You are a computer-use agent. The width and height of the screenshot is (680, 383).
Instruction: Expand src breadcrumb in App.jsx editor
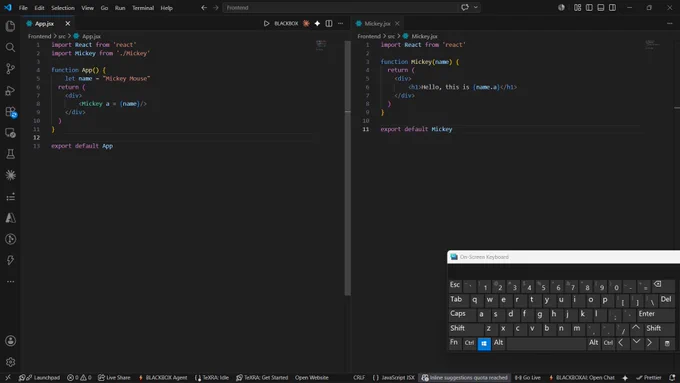[x=62, y=36]
